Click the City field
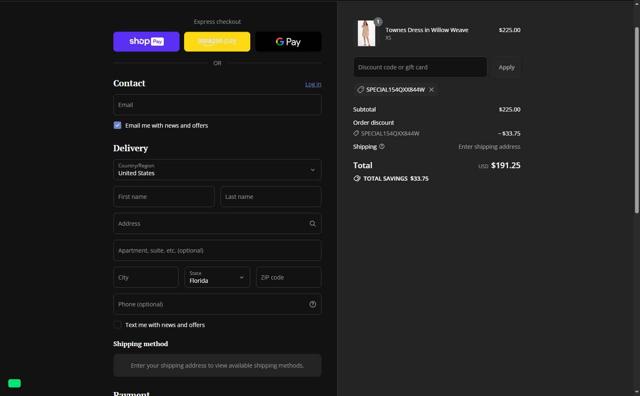This screenshot has height=396, width=640. (146, 278)
